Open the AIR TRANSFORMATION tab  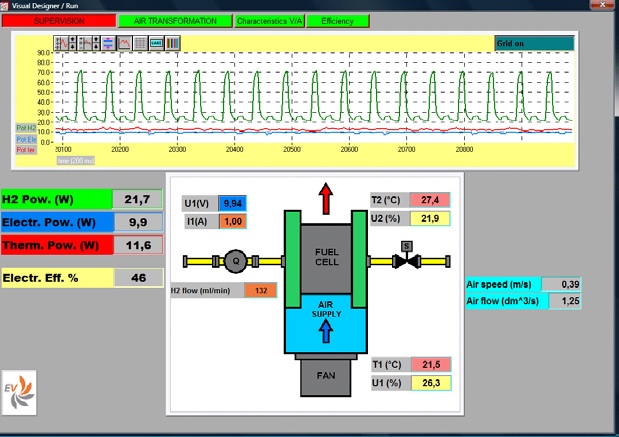175,21
